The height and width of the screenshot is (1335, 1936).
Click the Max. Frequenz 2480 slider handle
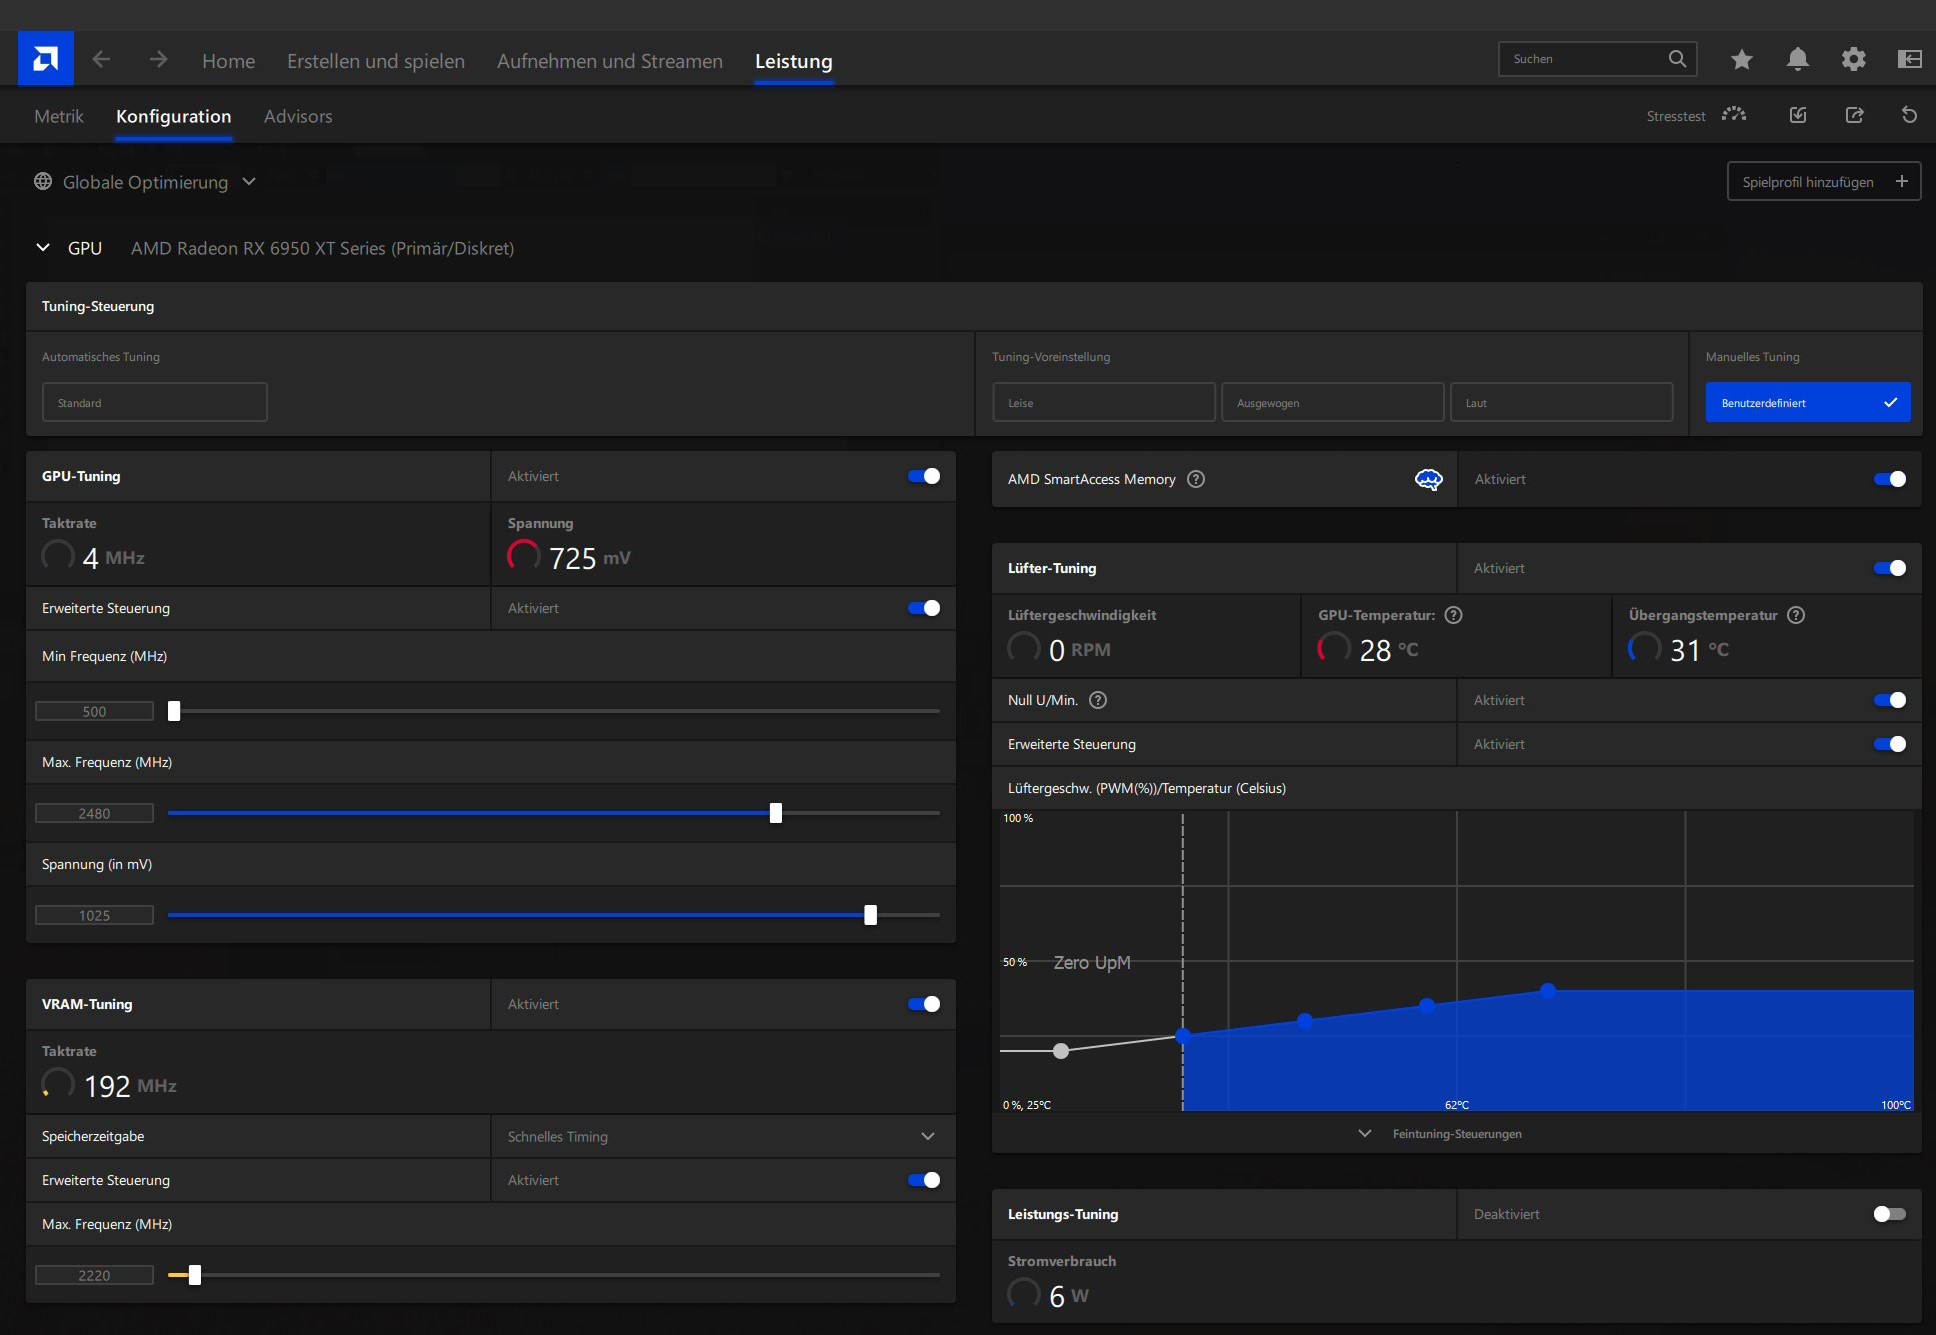click(x=776, y=813)
